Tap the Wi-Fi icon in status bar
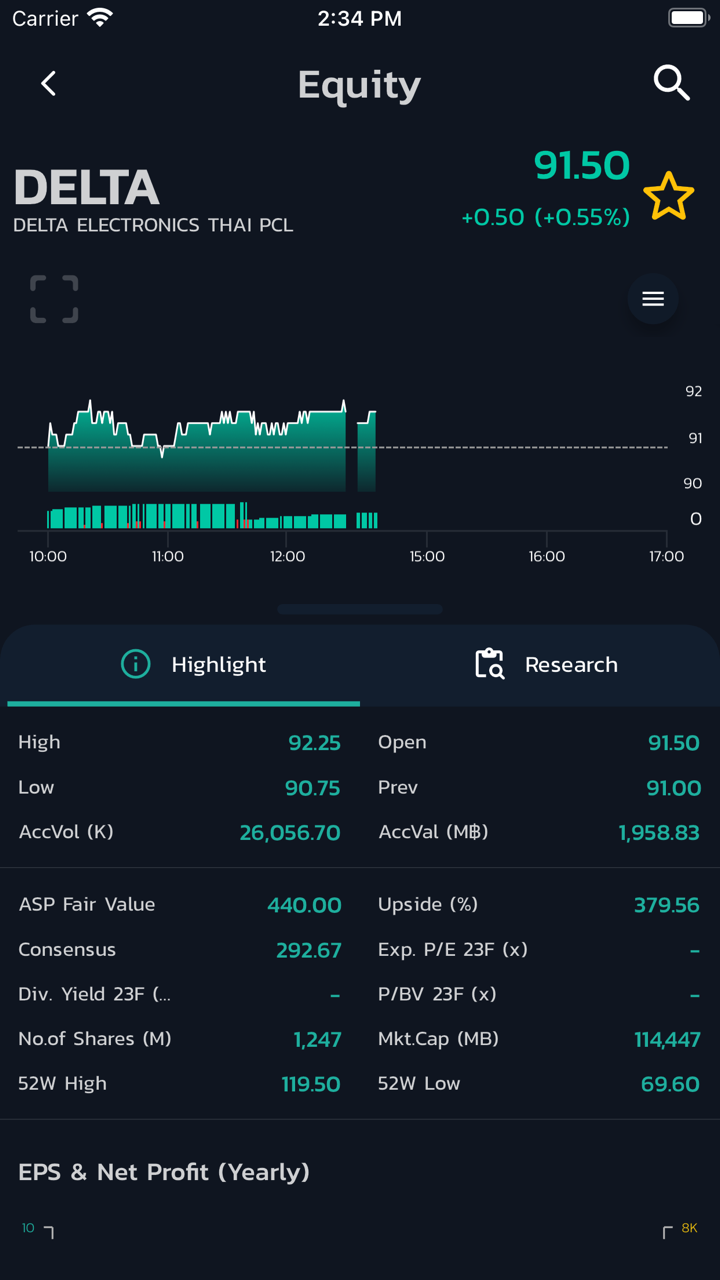This screenshot has width=720, height=1280. tap(100, 18)
